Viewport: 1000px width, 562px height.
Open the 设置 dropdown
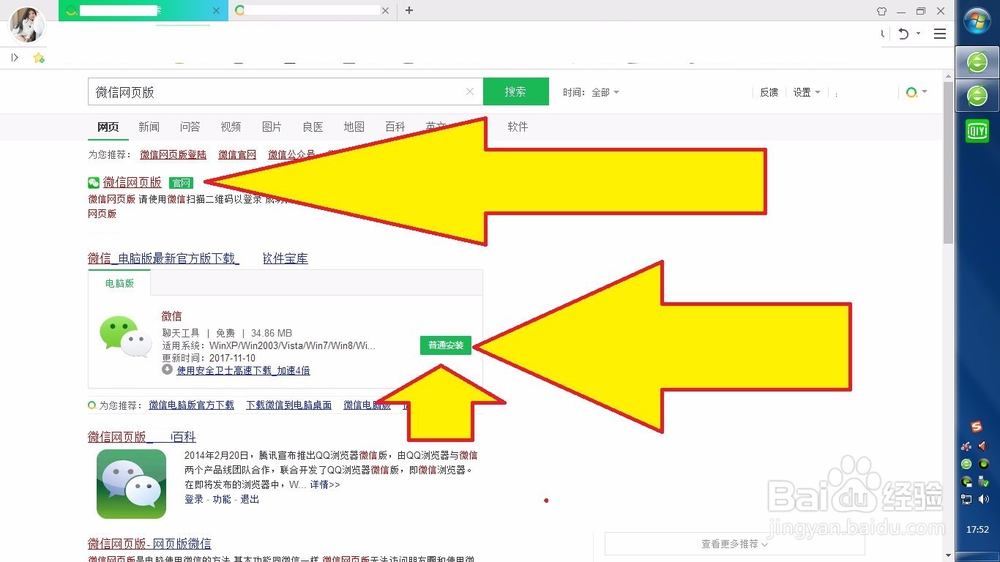(x=806, y=92)
